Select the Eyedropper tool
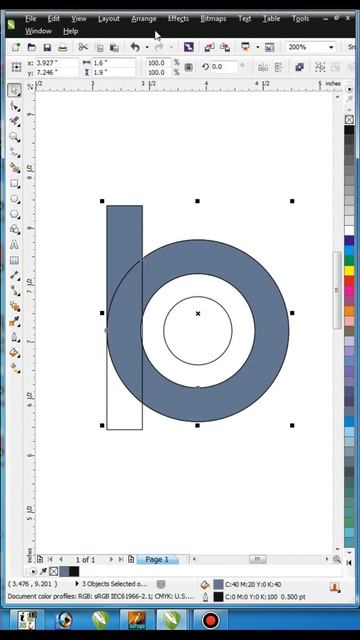 (15, 322)
